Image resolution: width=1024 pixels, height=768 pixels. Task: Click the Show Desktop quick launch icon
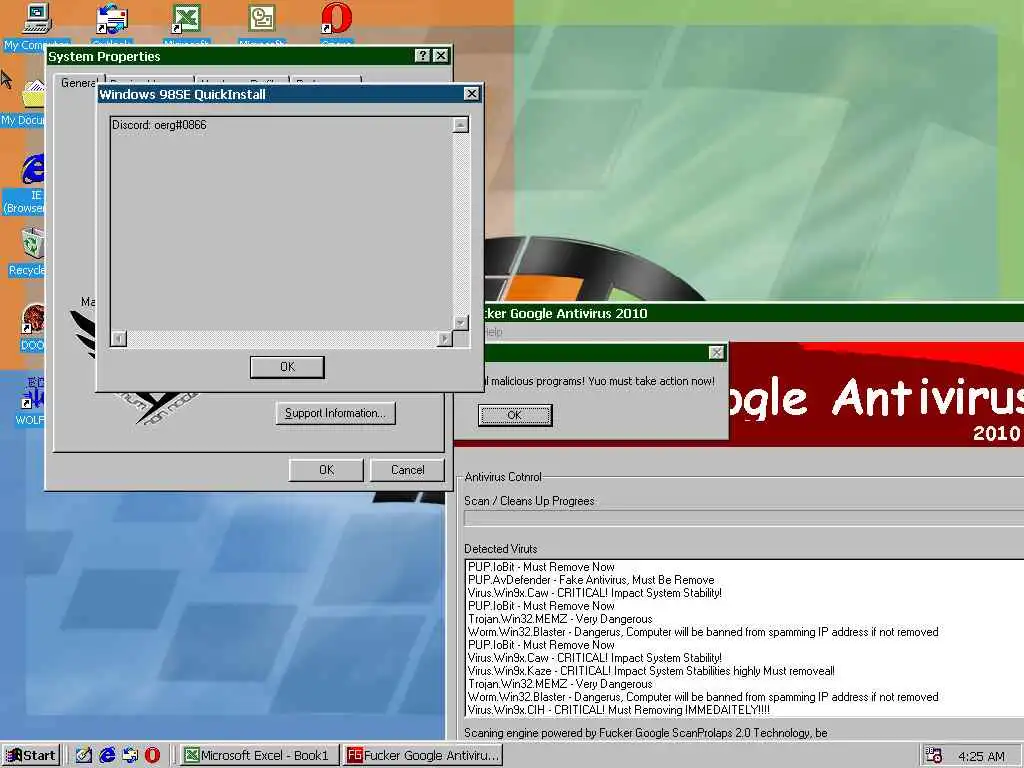pyautogui.click(x=84, y=756)
